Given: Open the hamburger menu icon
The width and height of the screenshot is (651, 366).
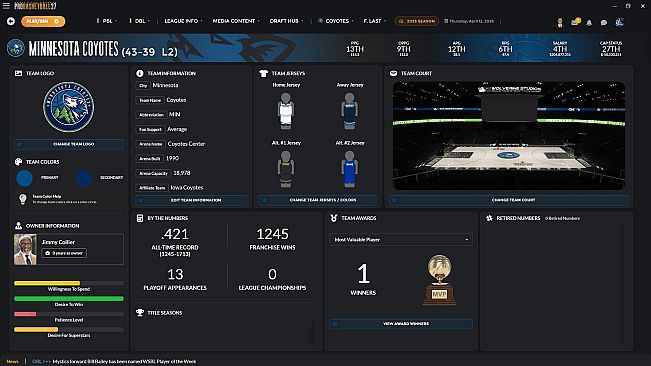Looking at the screenshot, I should tap(6, 6).
